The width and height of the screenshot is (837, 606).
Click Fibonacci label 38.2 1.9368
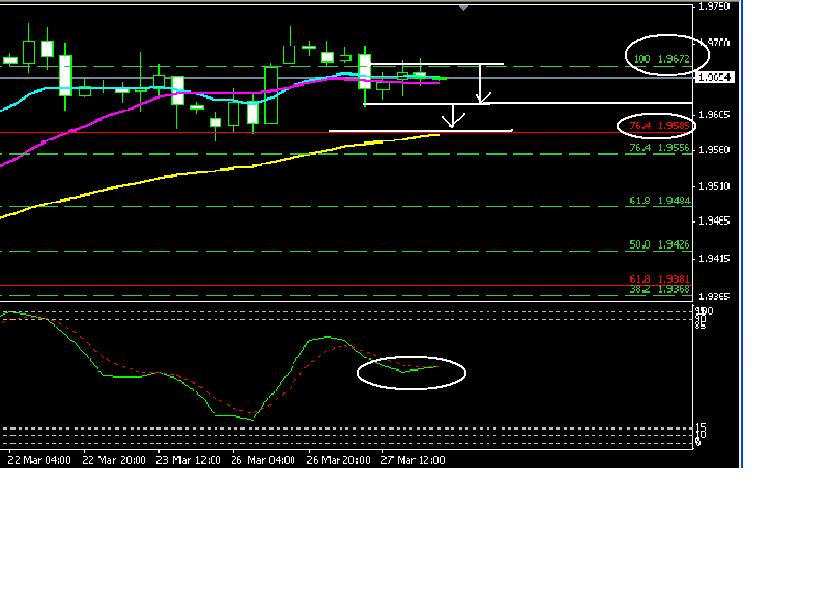click(x=660, y=289)
